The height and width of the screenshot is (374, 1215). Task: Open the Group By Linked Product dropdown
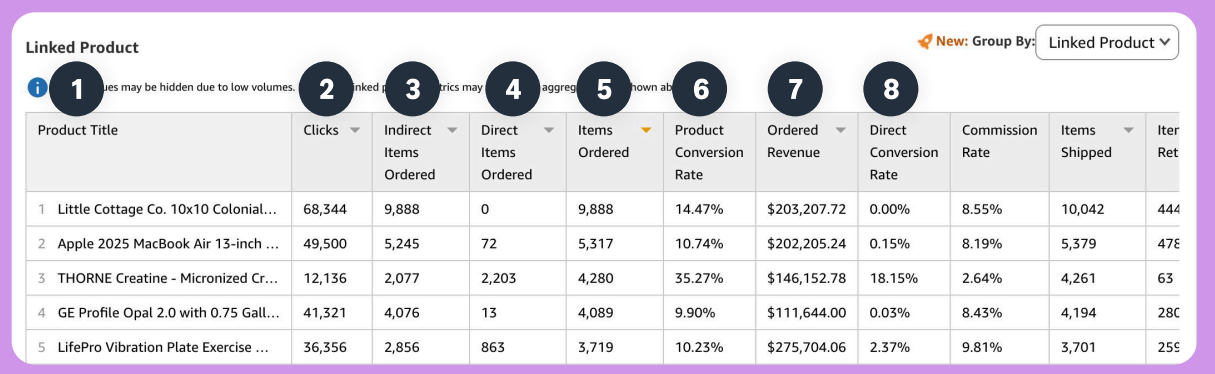(x=1107, y=43)
